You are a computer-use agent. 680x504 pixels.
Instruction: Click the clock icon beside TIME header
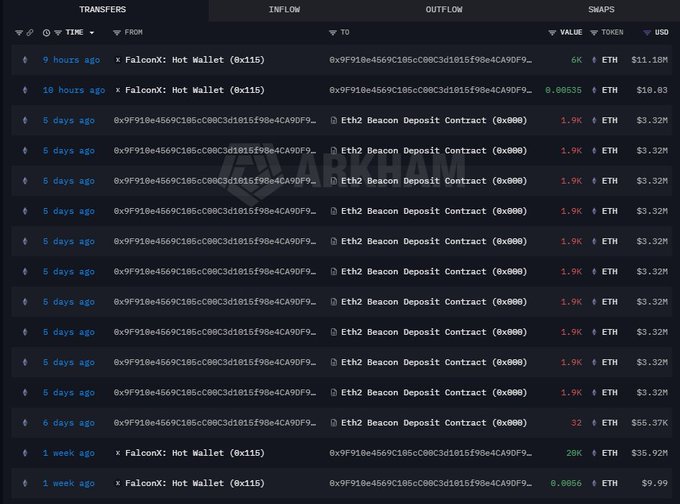tap(46, 33)
